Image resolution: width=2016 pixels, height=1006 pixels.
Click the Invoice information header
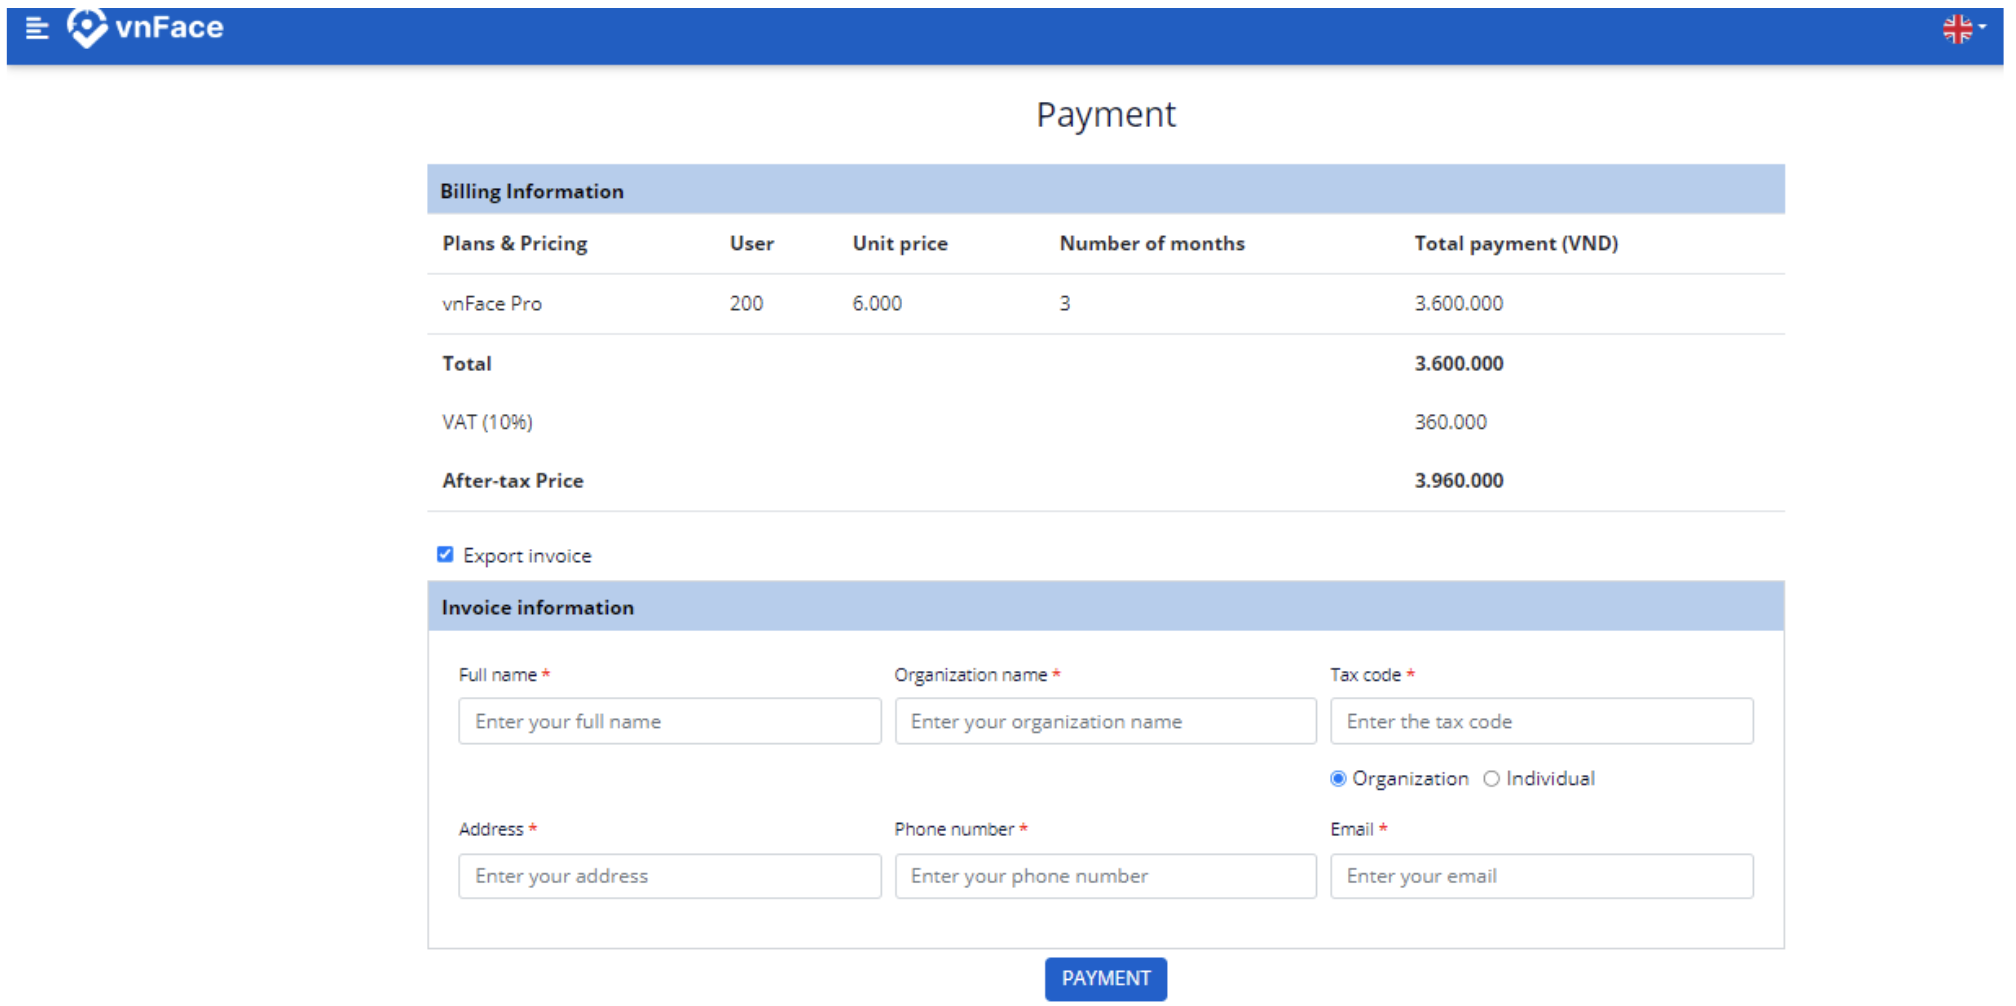[x=1105, y=606]
